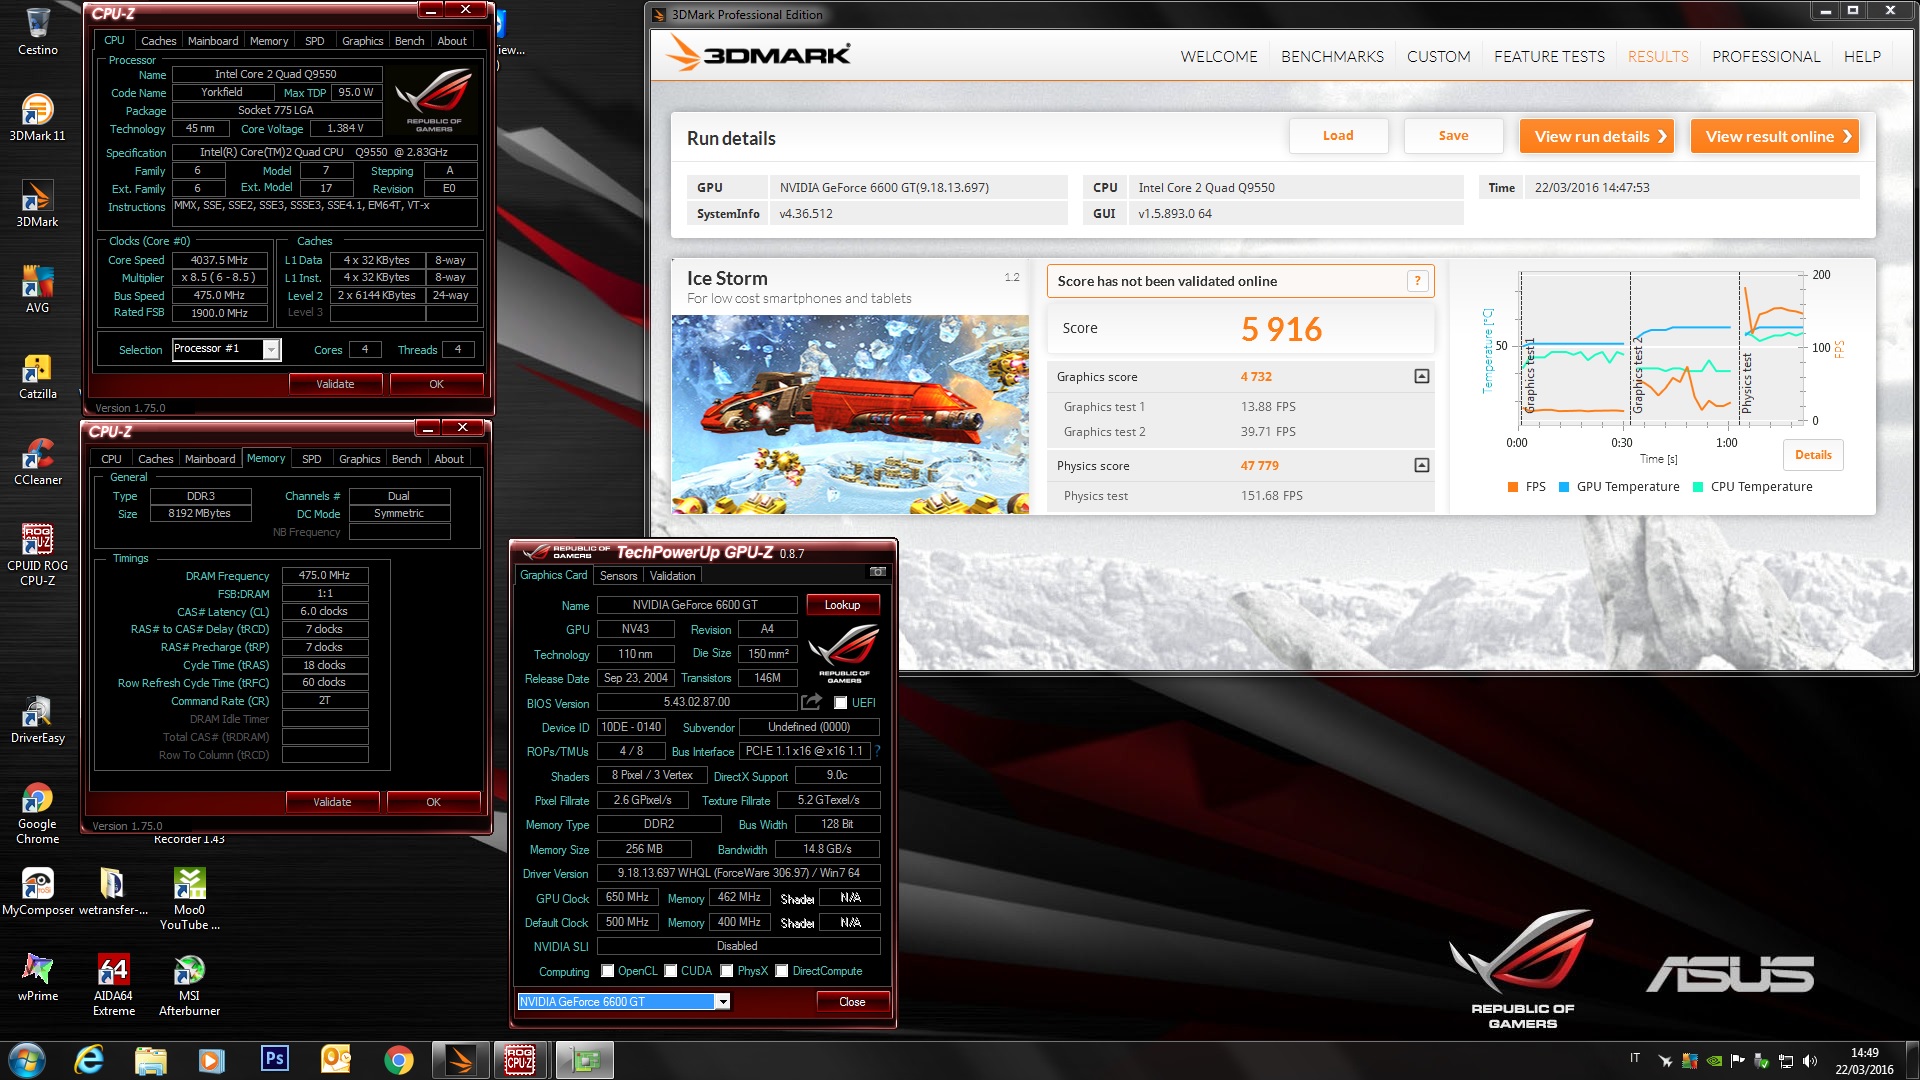Switch to ROG CPU-Z taskbar button
Image resolution: width=1920 pixels, height=1080 pixels.
[521, 1060]
